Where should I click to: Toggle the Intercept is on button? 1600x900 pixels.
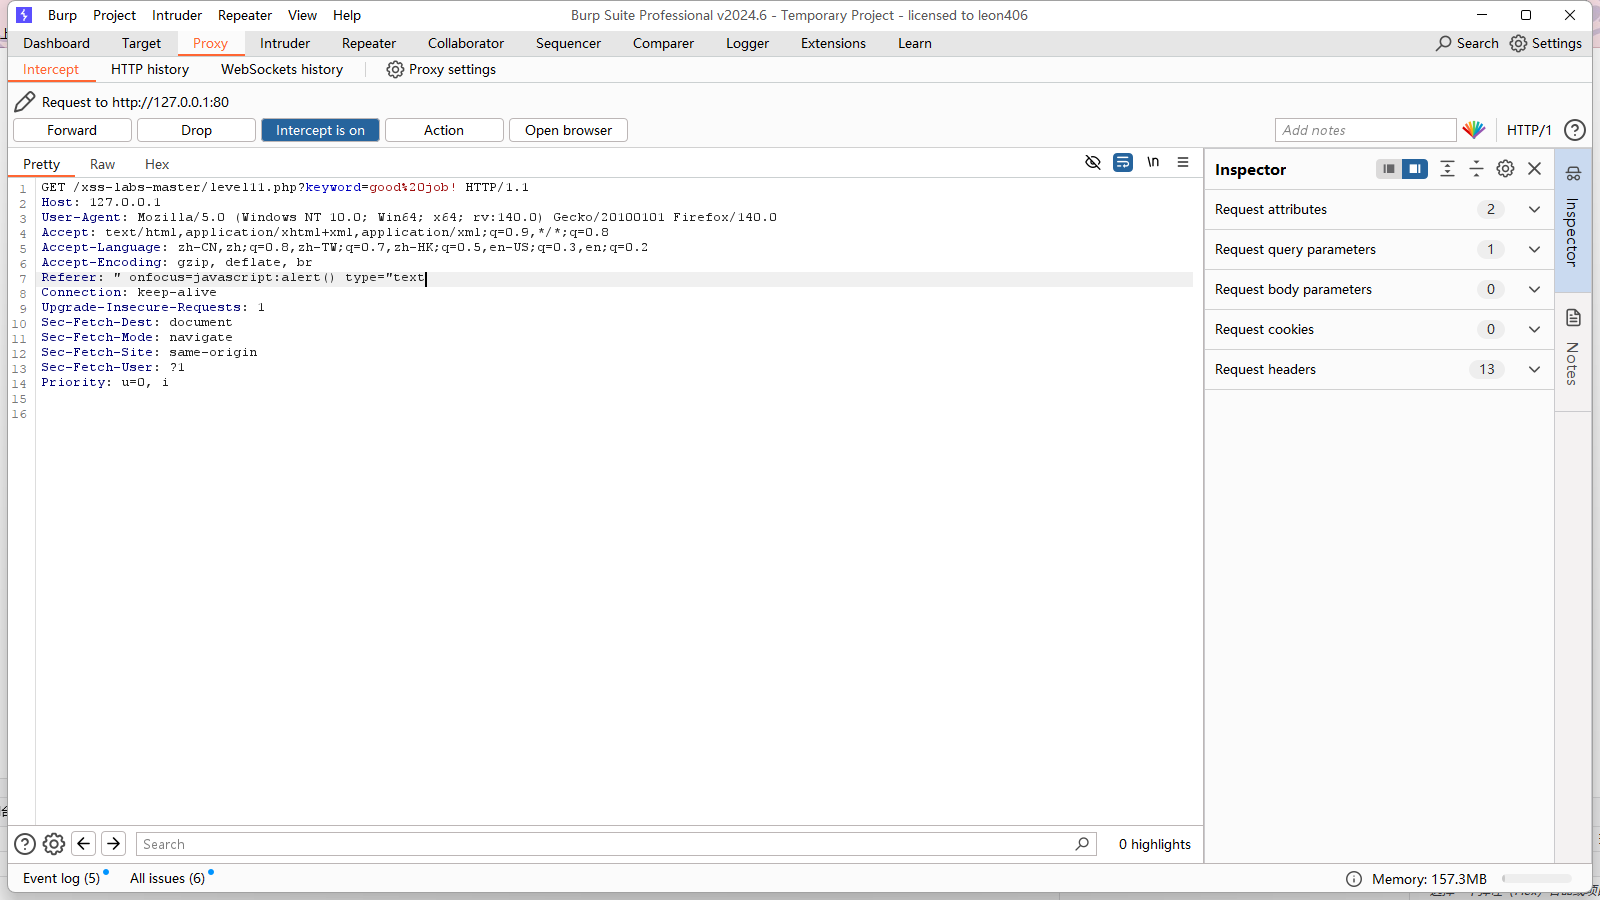[320, 130]
